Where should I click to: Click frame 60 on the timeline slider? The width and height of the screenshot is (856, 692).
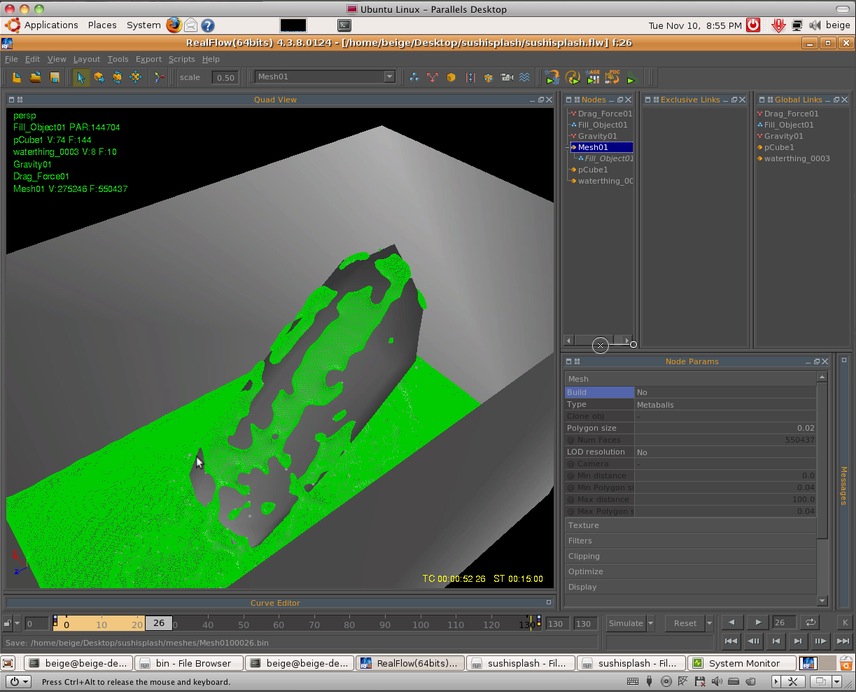point(279,624)
